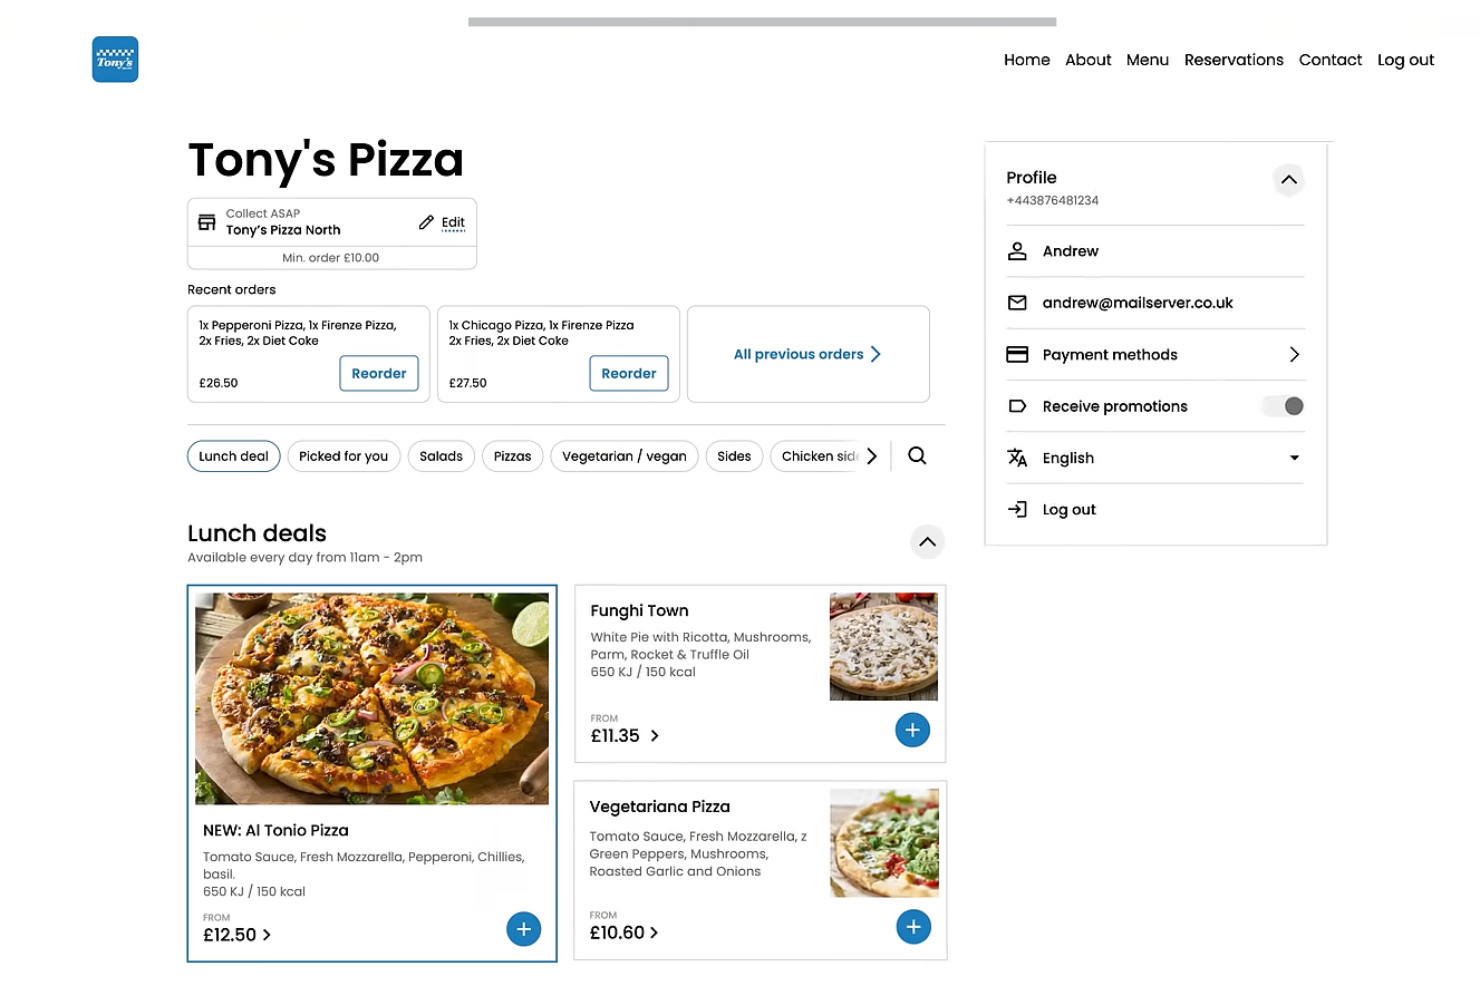Click the translate language icon
The height and width of the screenshot is (987, 1480).
1017,458
